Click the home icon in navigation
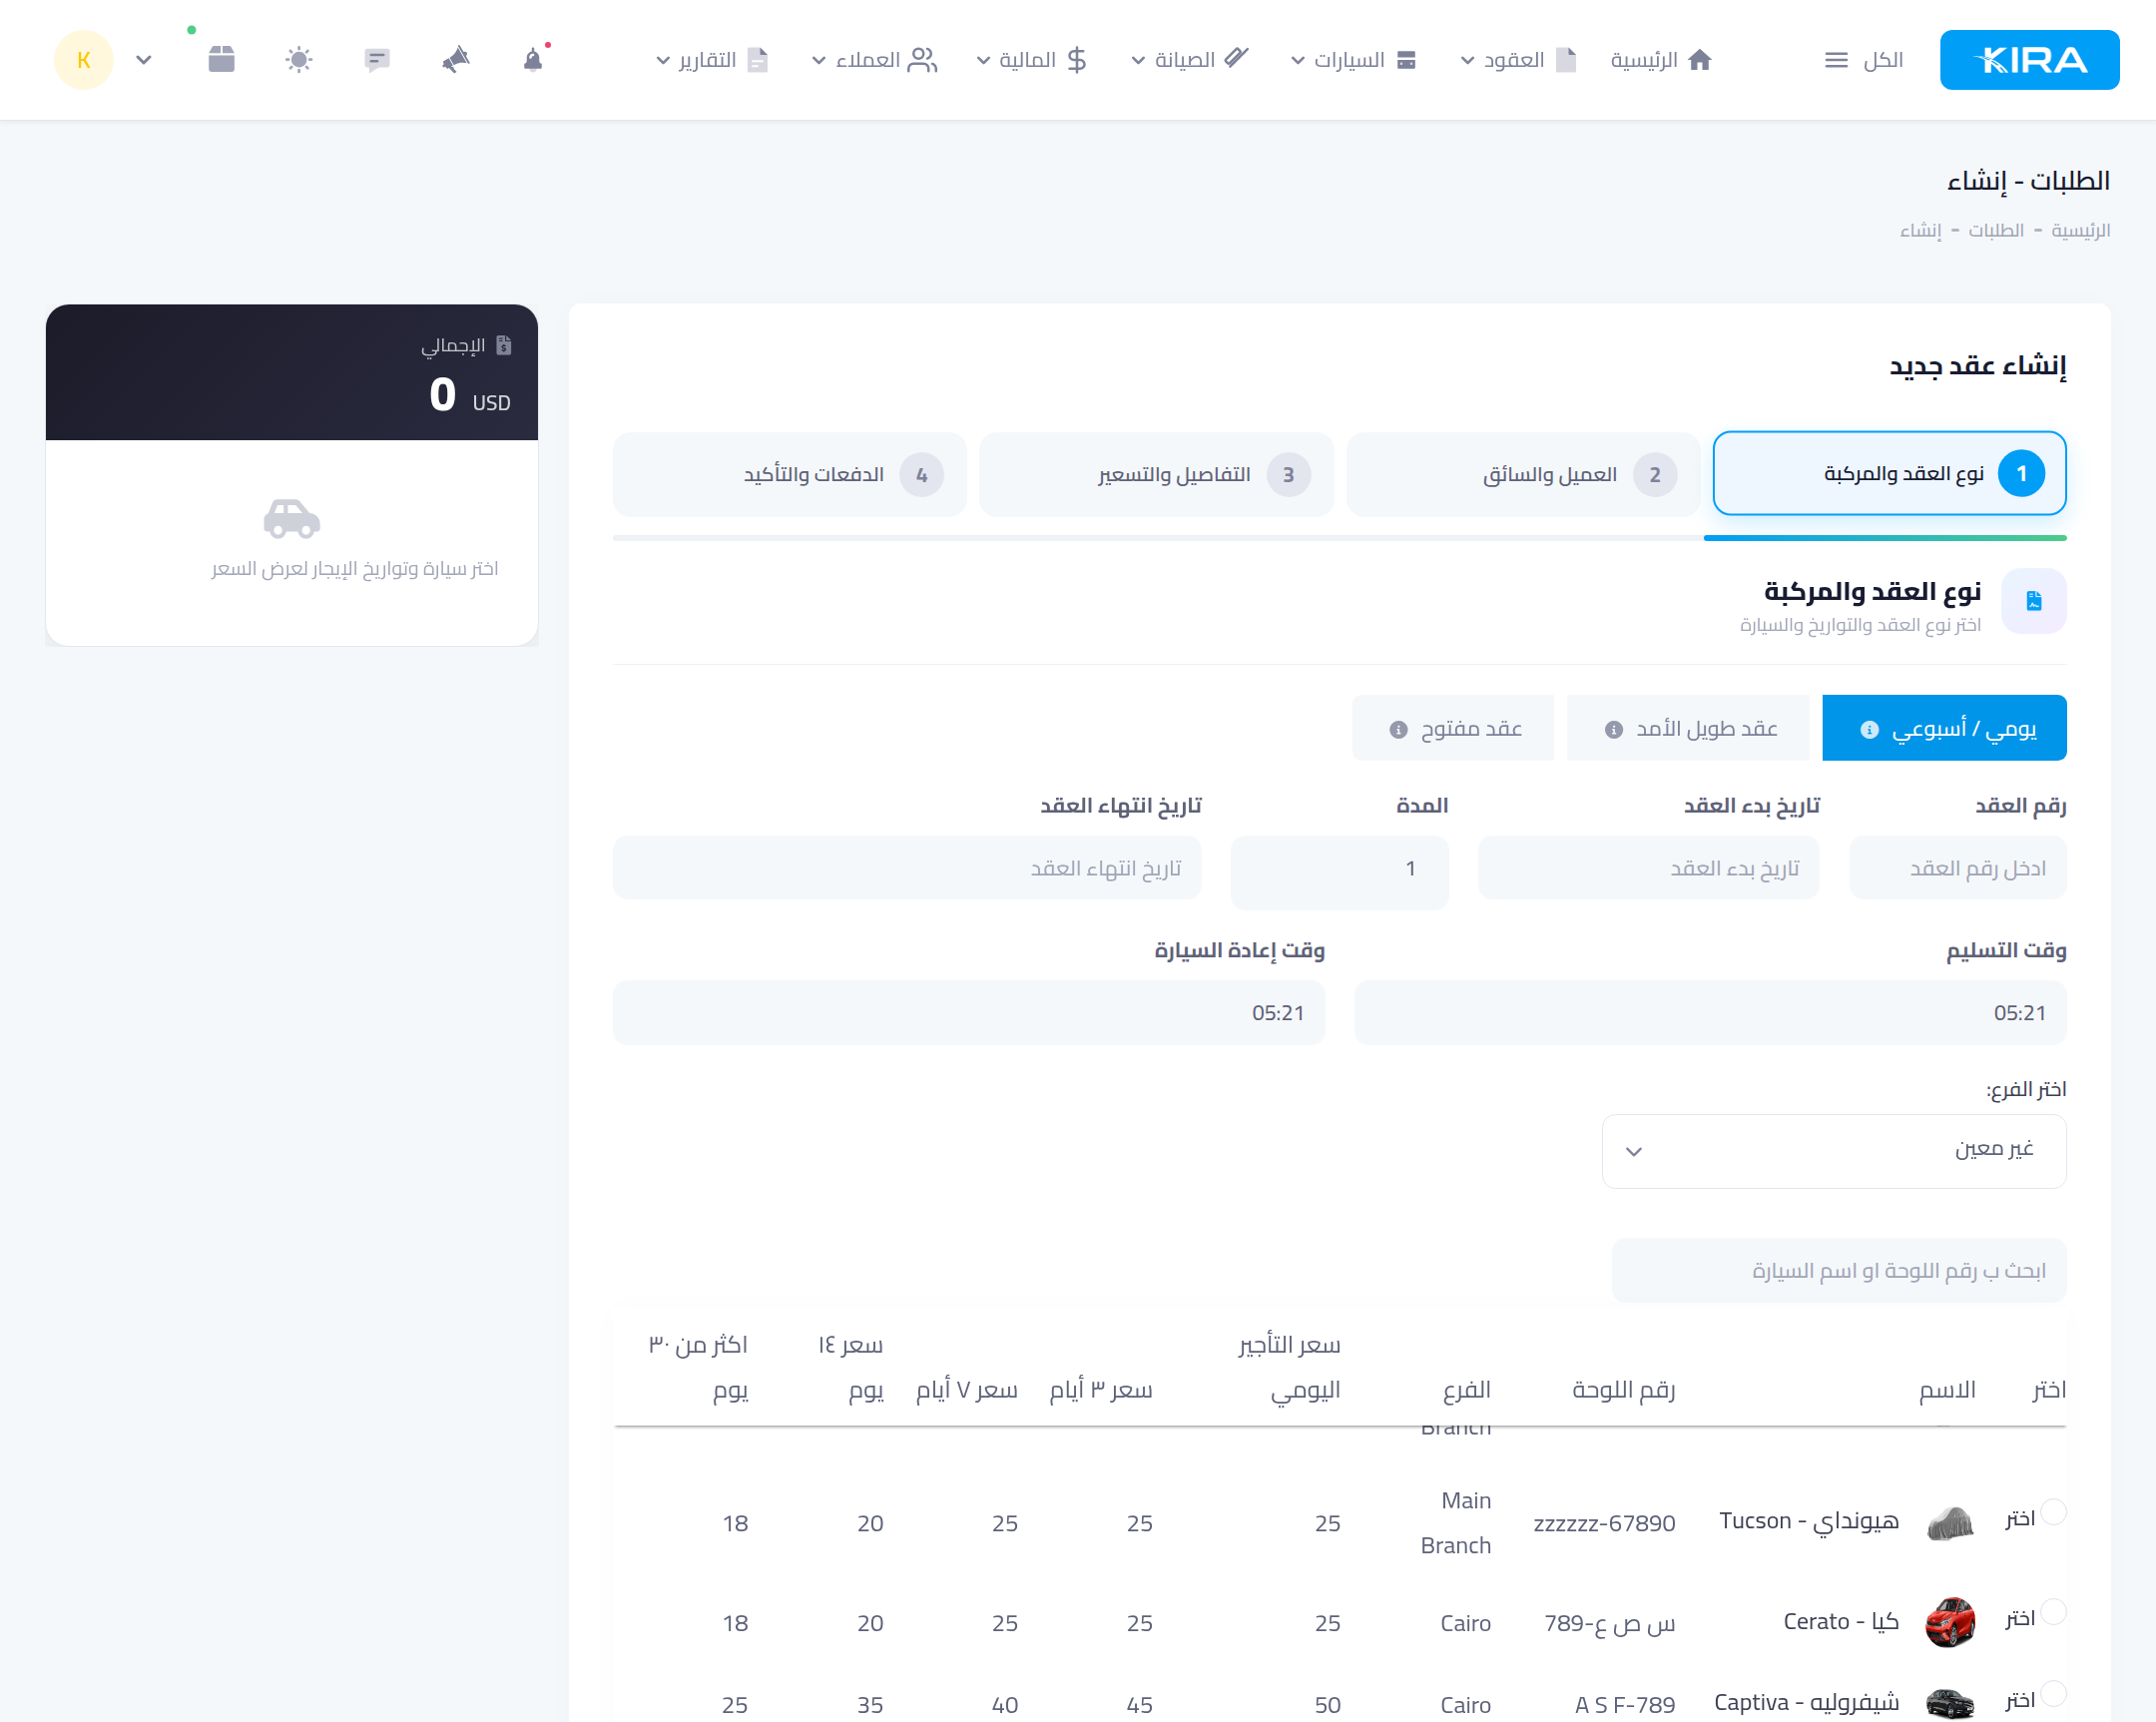 pos(1699,60)
